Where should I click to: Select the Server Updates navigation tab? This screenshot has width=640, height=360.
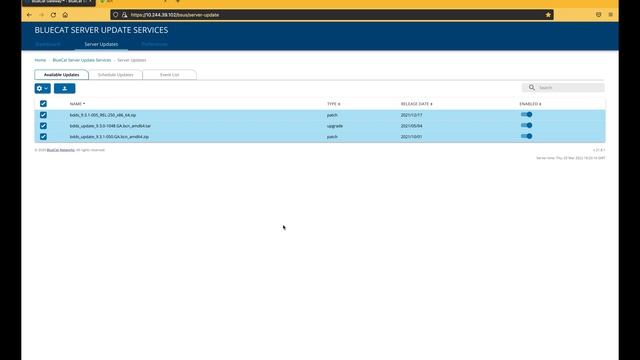point(101,44)
